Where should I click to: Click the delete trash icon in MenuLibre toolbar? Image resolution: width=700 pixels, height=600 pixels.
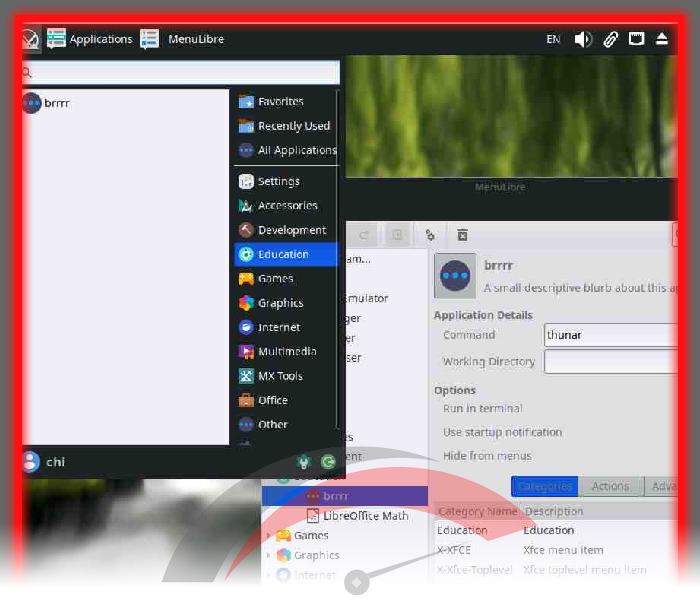(462, 235)
